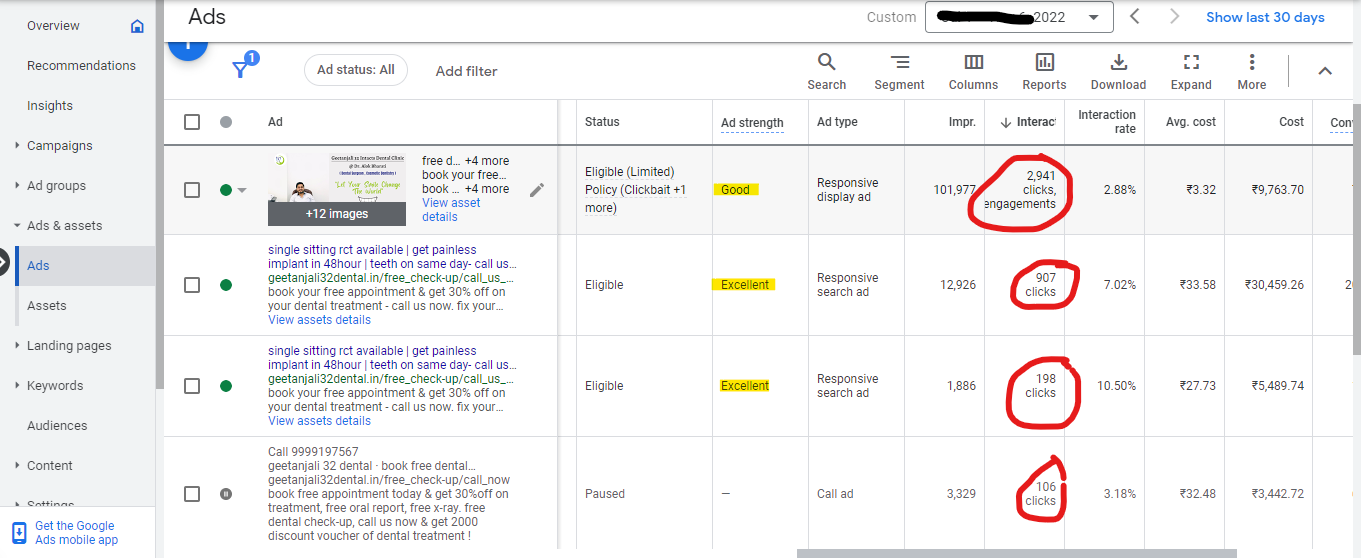The image size is (1361, 558).
Task: Toggle the select-all checkbox in table header
Action: click(x=192, y=122)
